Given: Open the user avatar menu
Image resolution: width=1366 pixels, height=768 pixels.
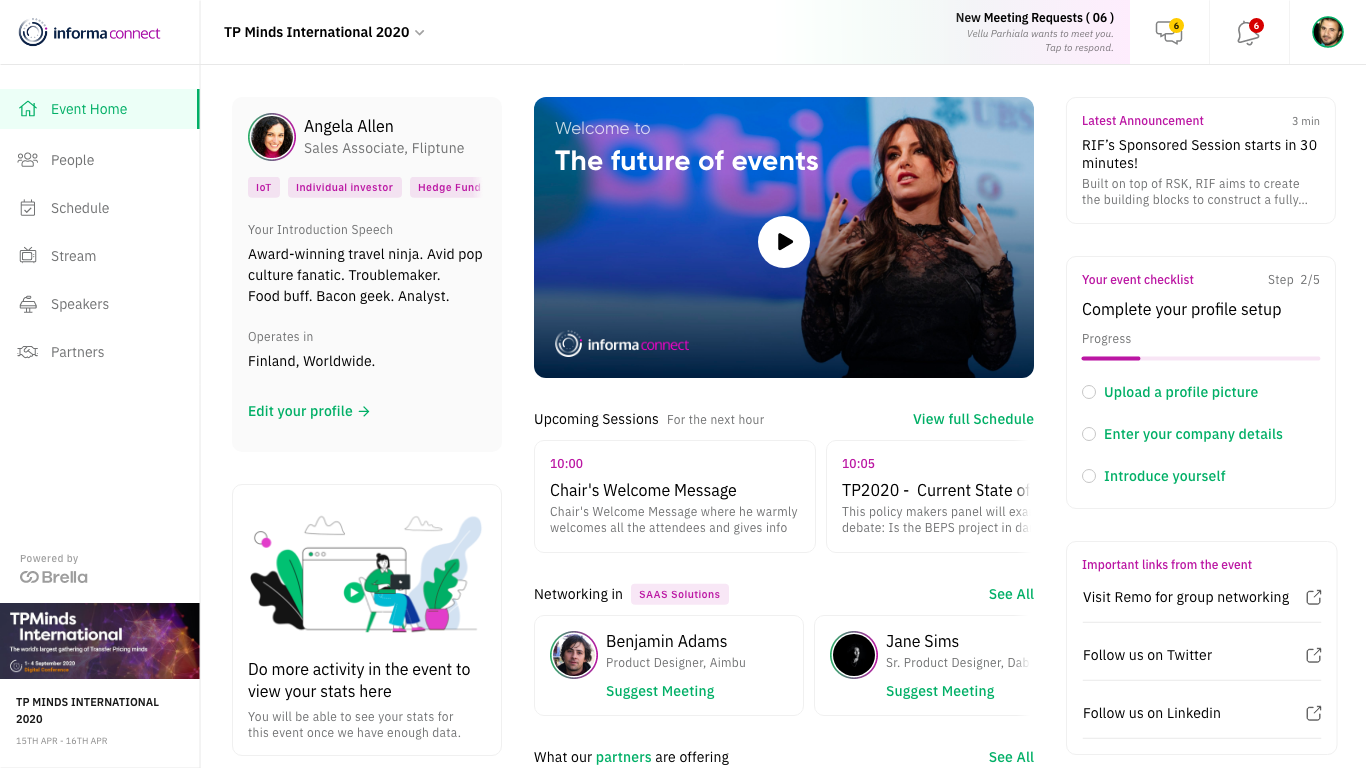Looking at the screenshot, I should coord(1328,32).
